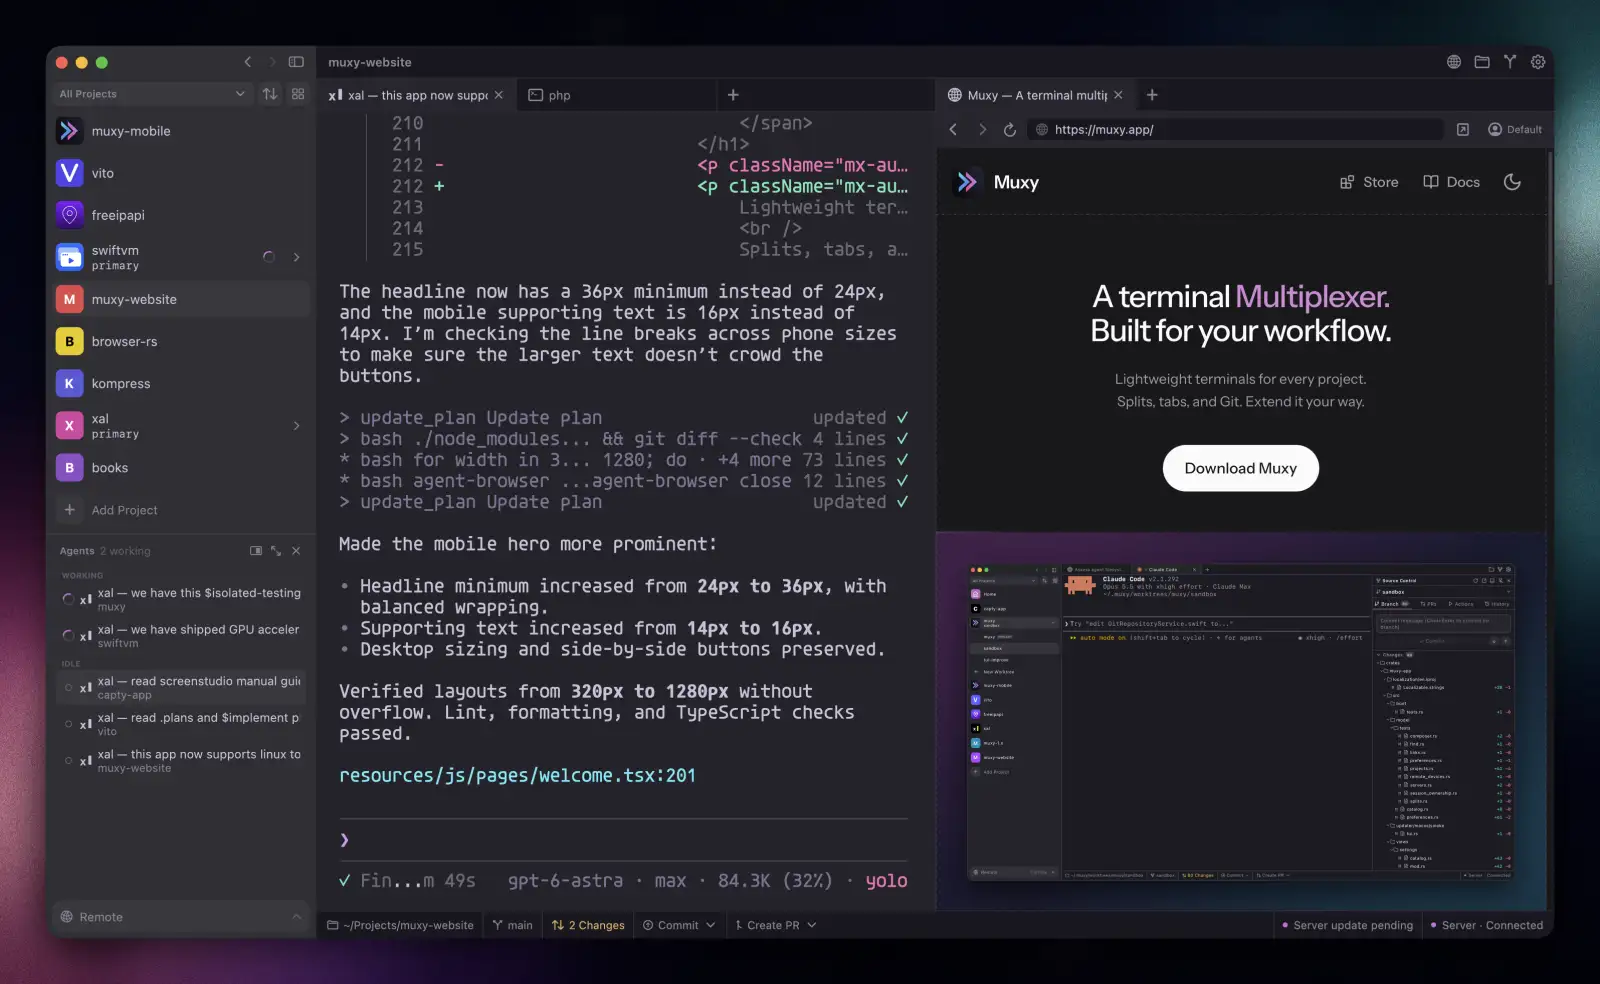The height and width of the screenshot is (984, 1600).
Task: Open the All Projects dropdown
Action: tap(152, 94)
